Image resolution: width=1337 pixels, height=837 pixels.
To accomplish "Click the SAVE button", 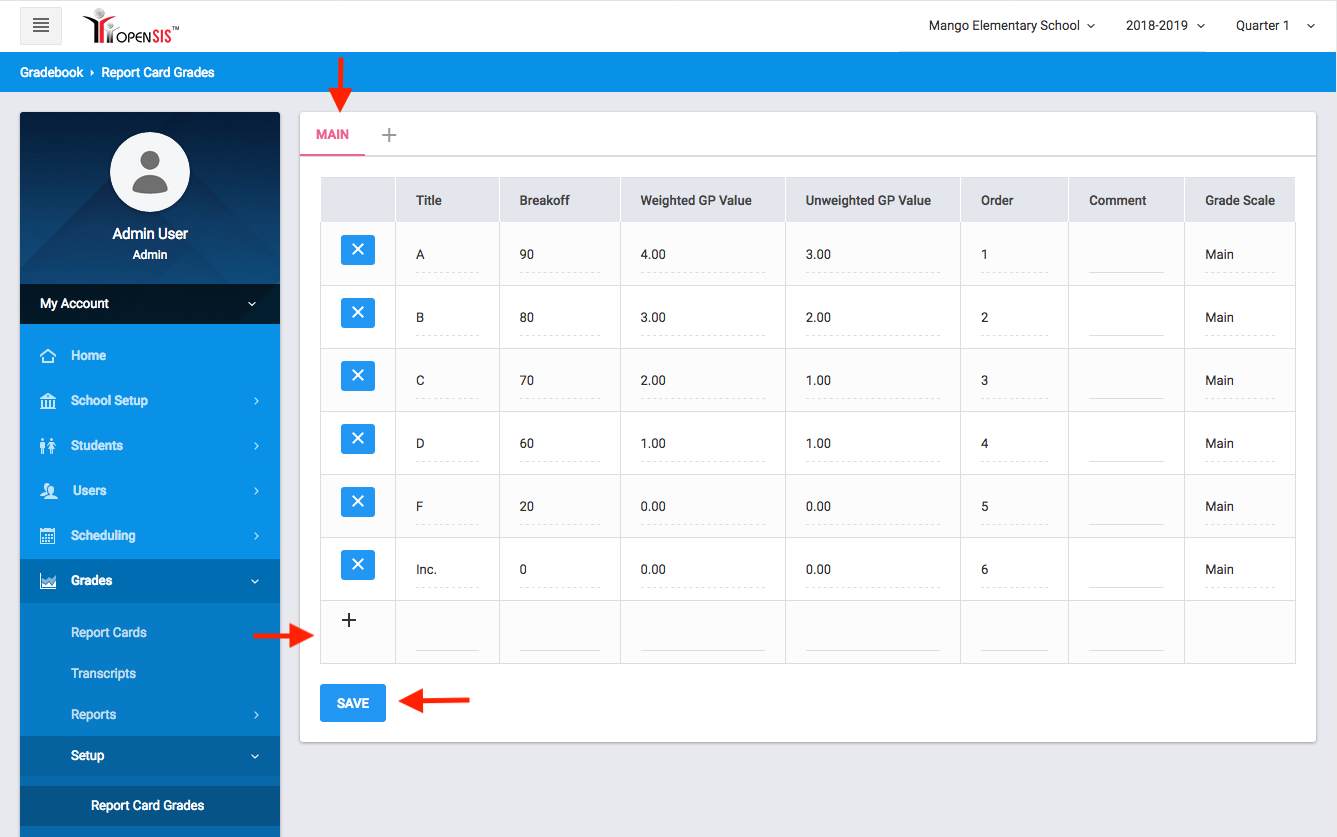I will point(352,703).
